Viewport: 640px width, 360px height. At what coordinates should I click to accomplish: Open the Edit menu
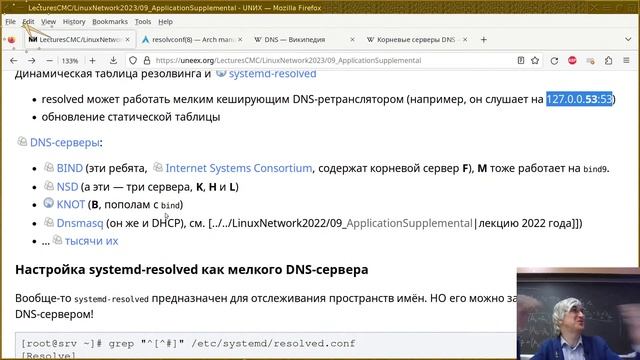coord(28,22)
